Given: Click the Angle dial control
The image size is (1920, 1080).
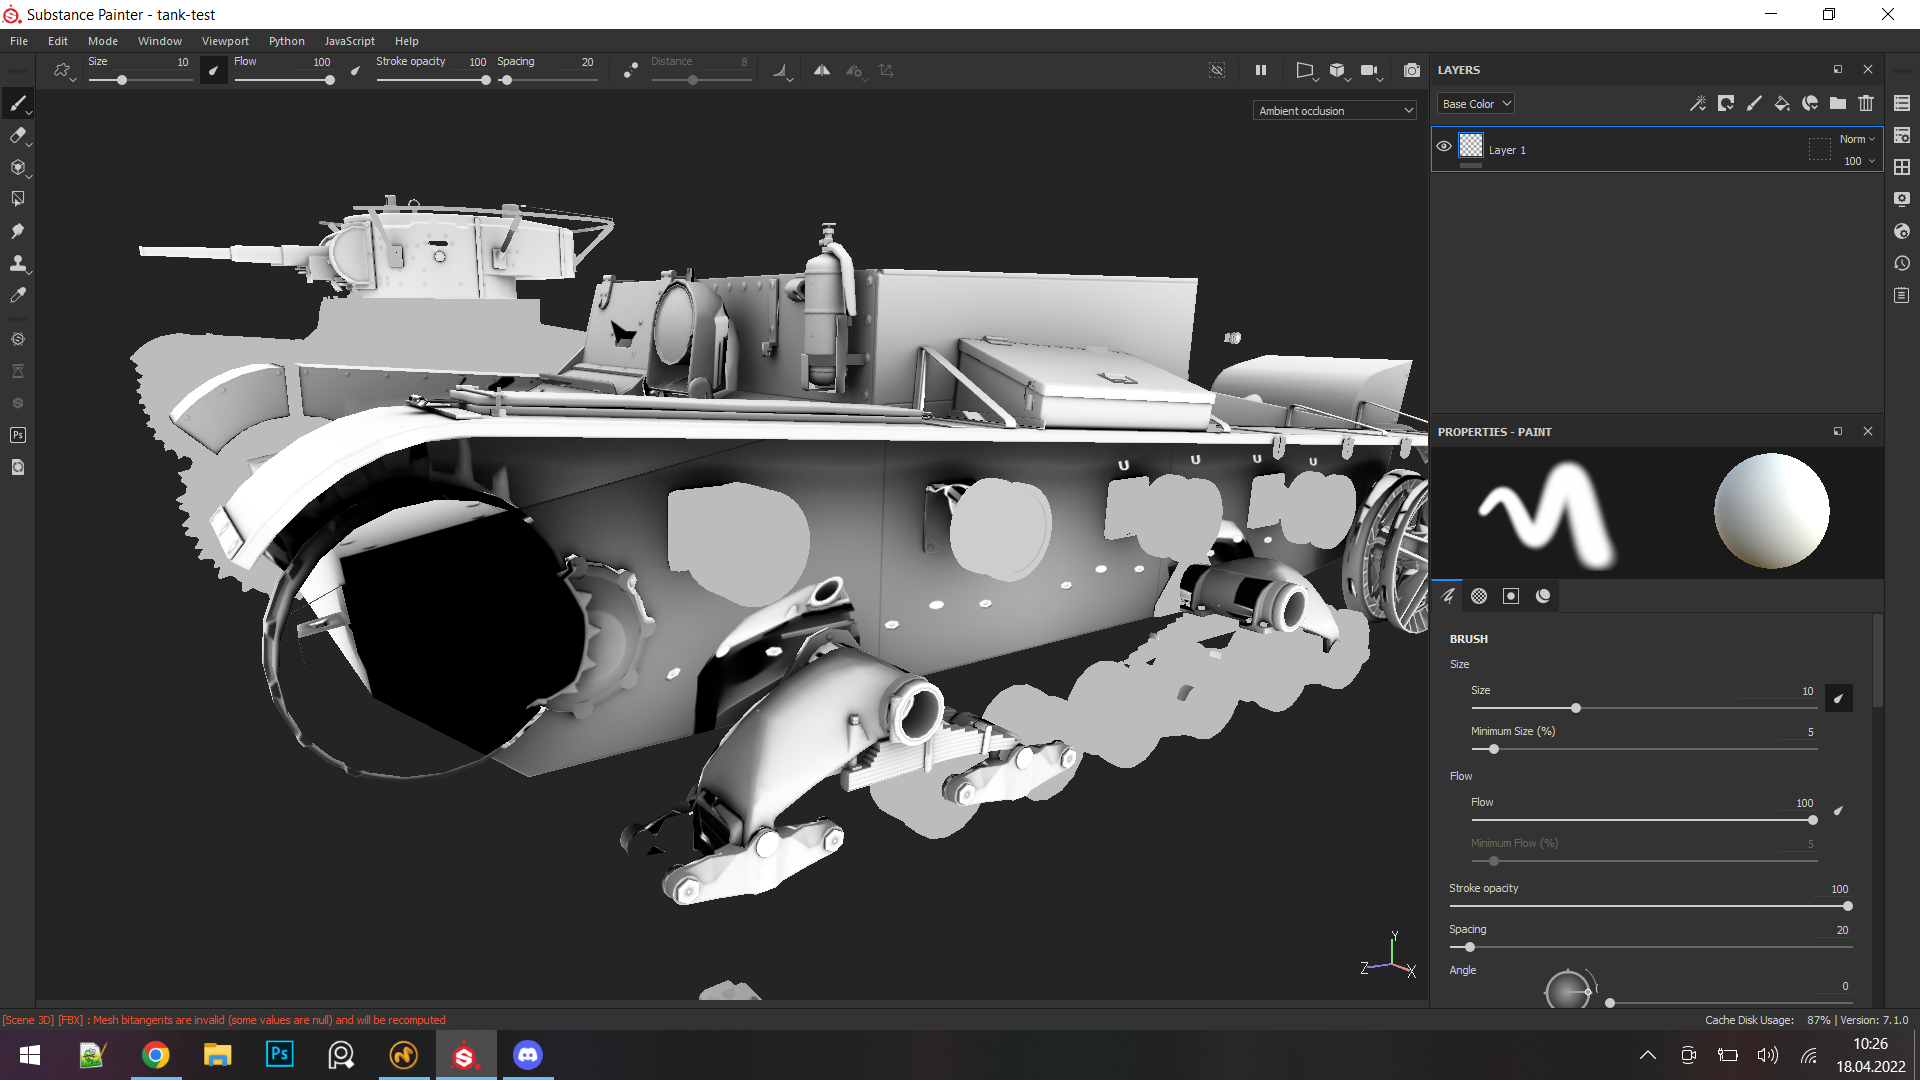Looking at the screenshot, I should tap(1568, 989).
